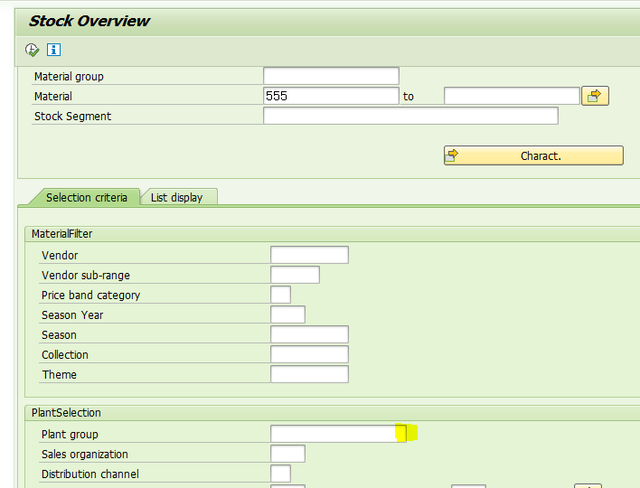Click the 'Season Year' label

(72, 315)
